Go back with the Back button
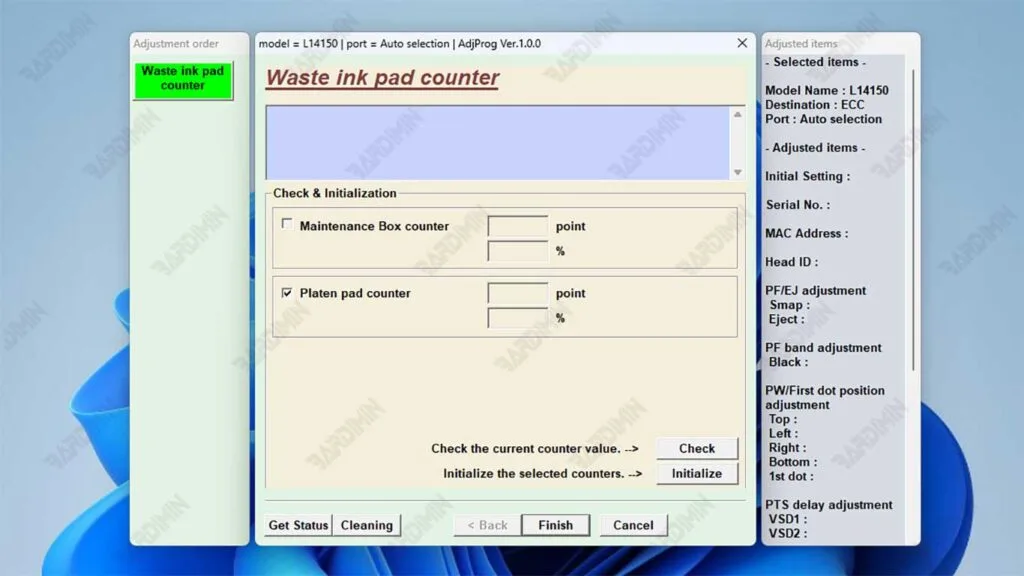 pos(487,525)
